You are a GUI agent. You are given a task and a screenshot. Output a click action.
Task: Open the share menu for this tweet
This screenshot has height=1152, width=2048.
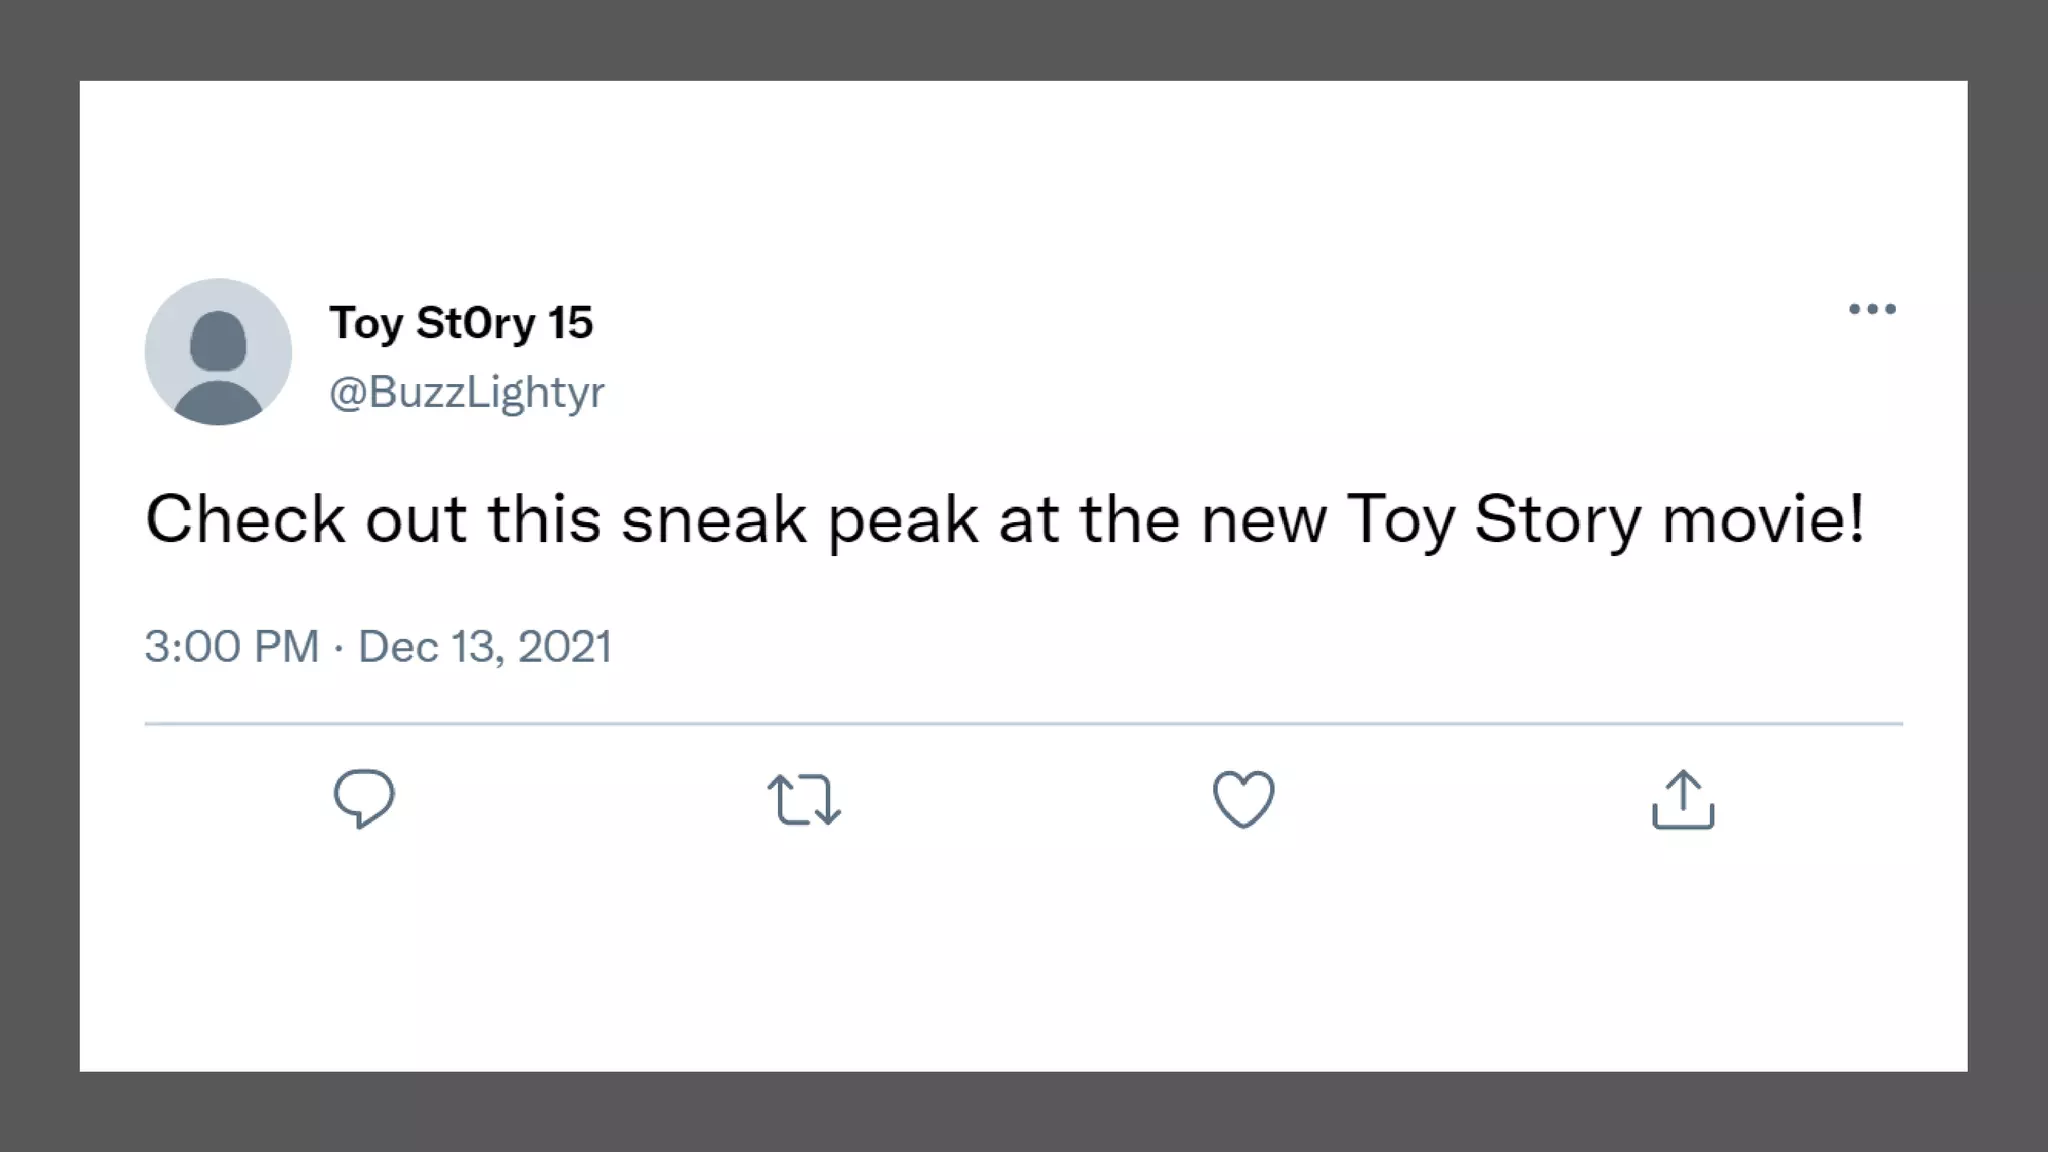(1683, 799)
